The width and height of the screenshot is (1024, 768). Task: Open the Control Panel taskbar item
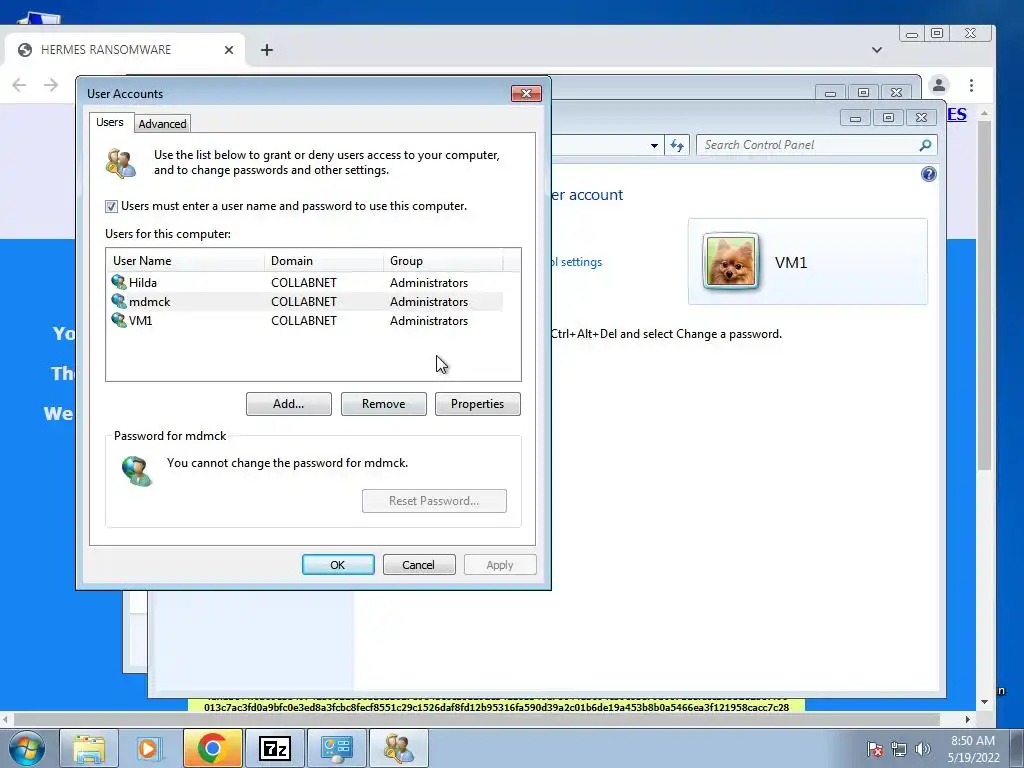(x=337, y=748)
